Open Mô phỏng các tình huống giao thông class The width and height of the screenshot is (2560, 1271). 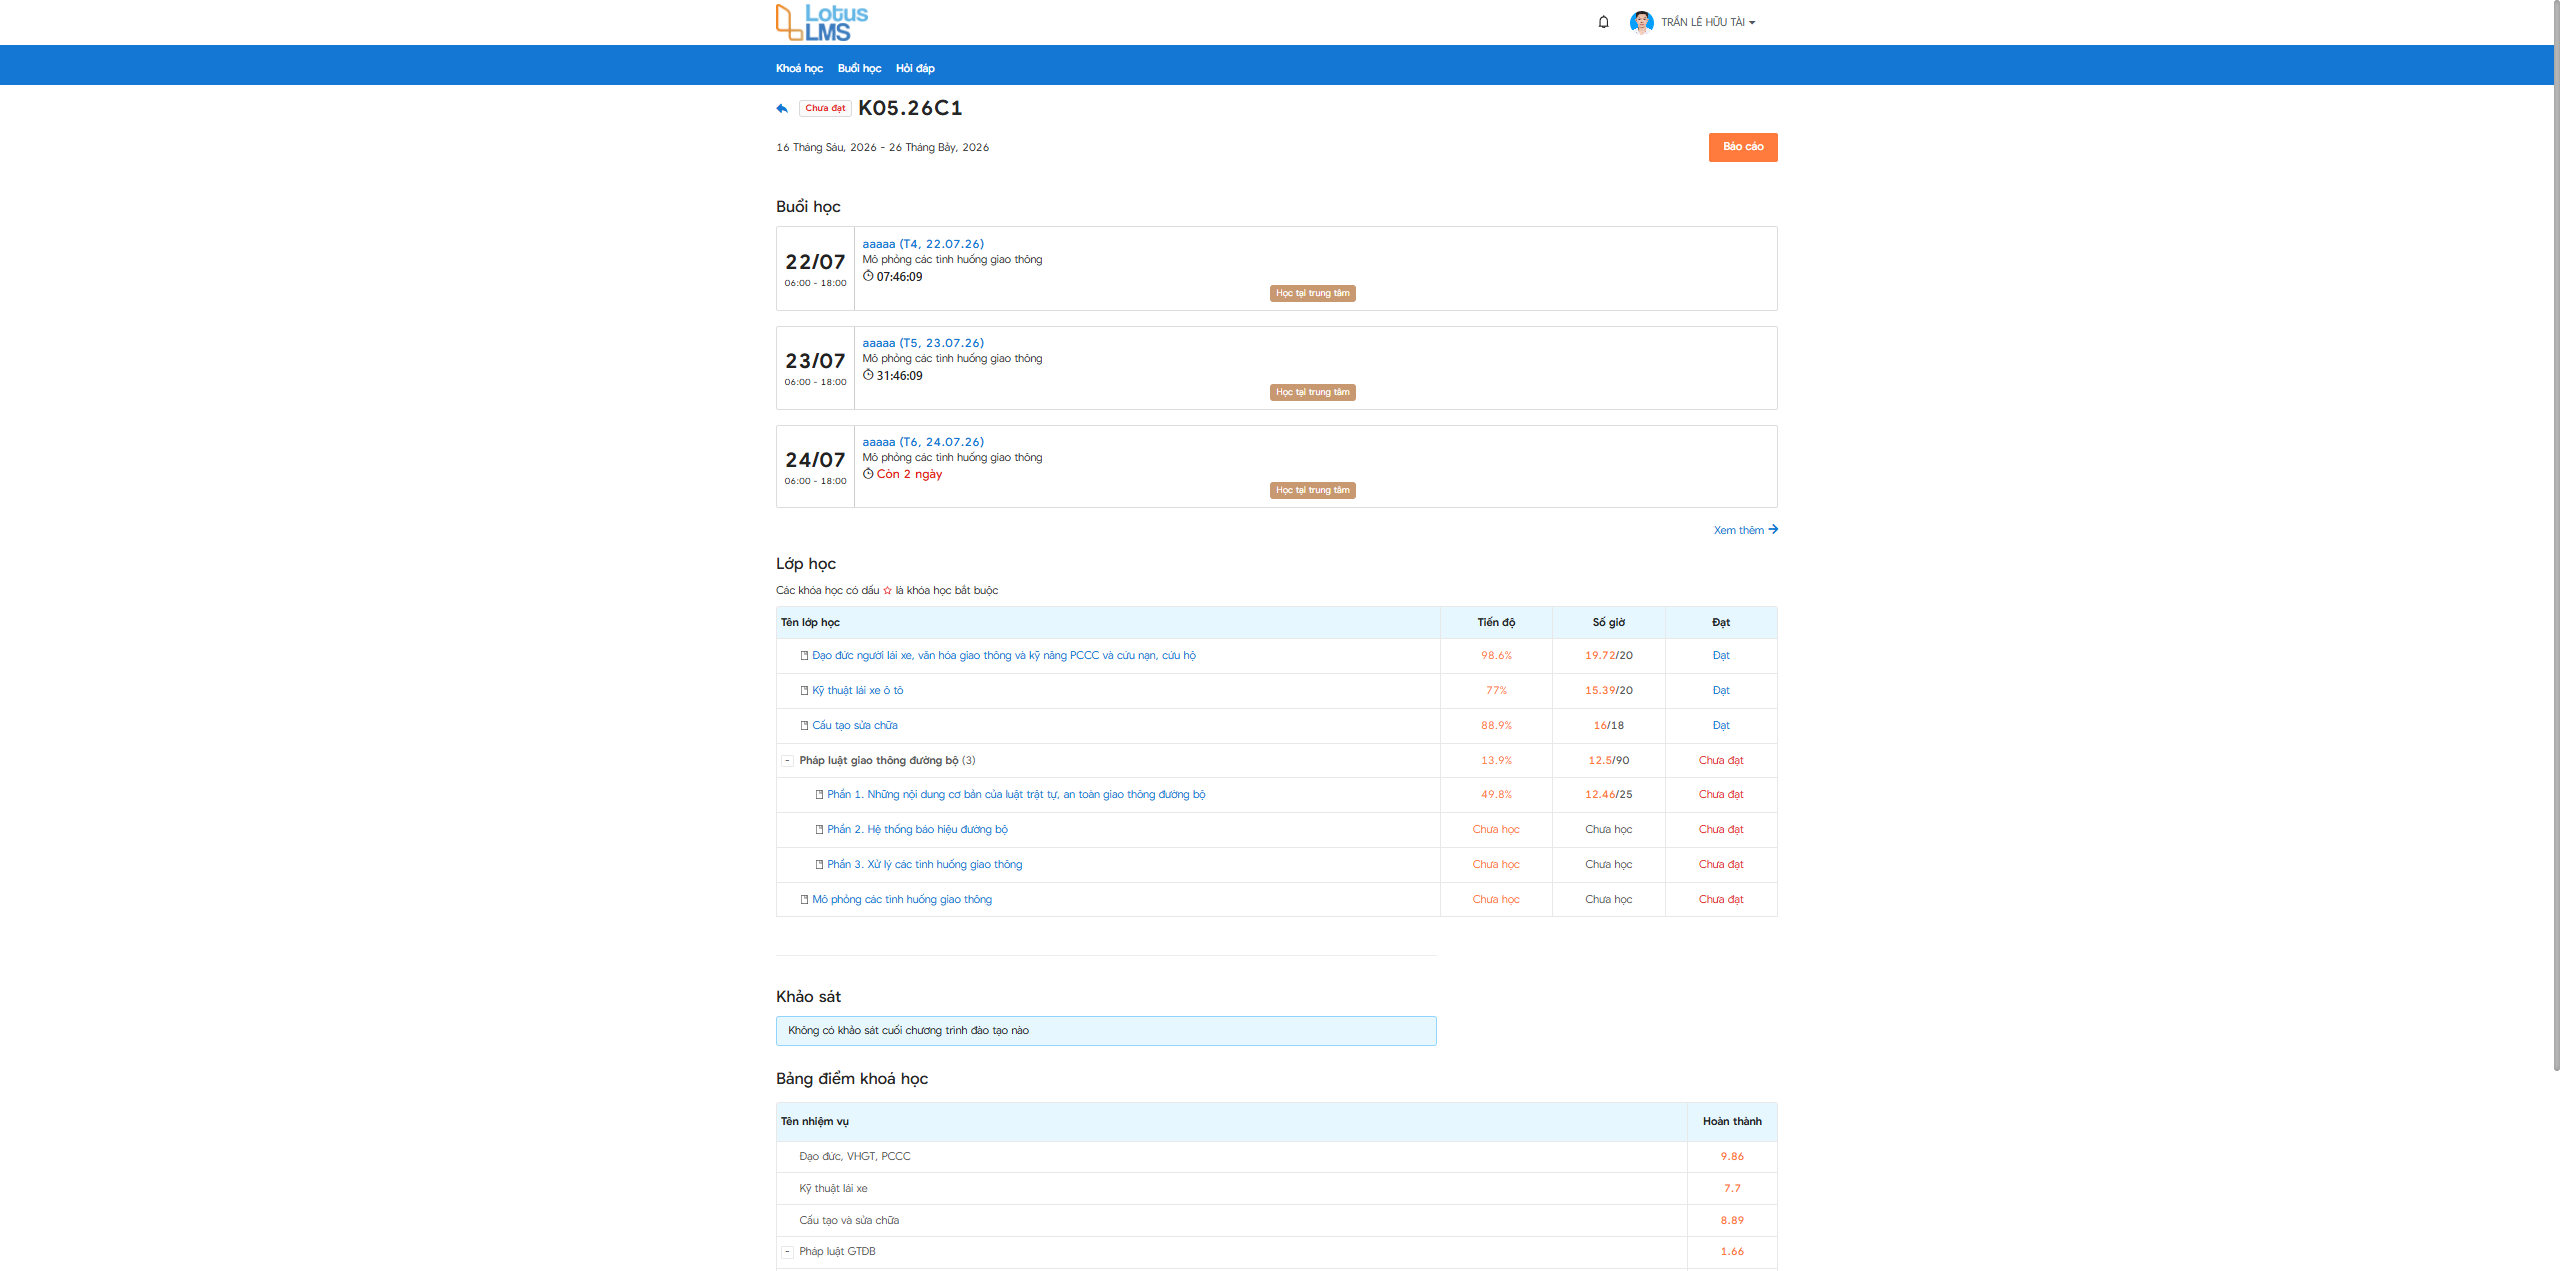902,900
